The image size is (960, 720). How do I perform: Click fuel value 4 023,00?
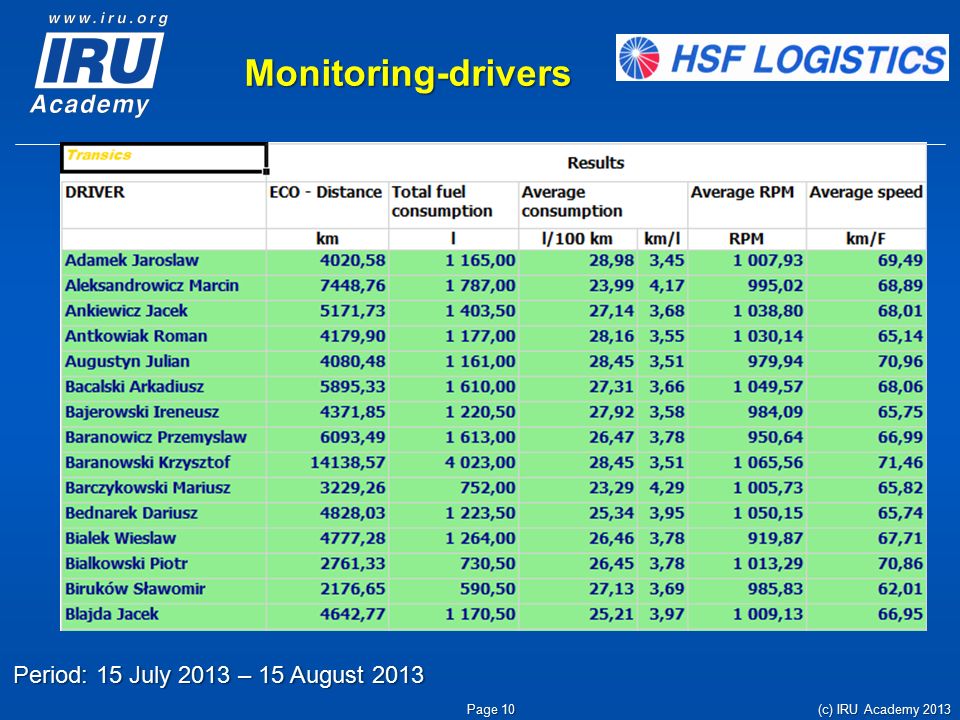480,462
